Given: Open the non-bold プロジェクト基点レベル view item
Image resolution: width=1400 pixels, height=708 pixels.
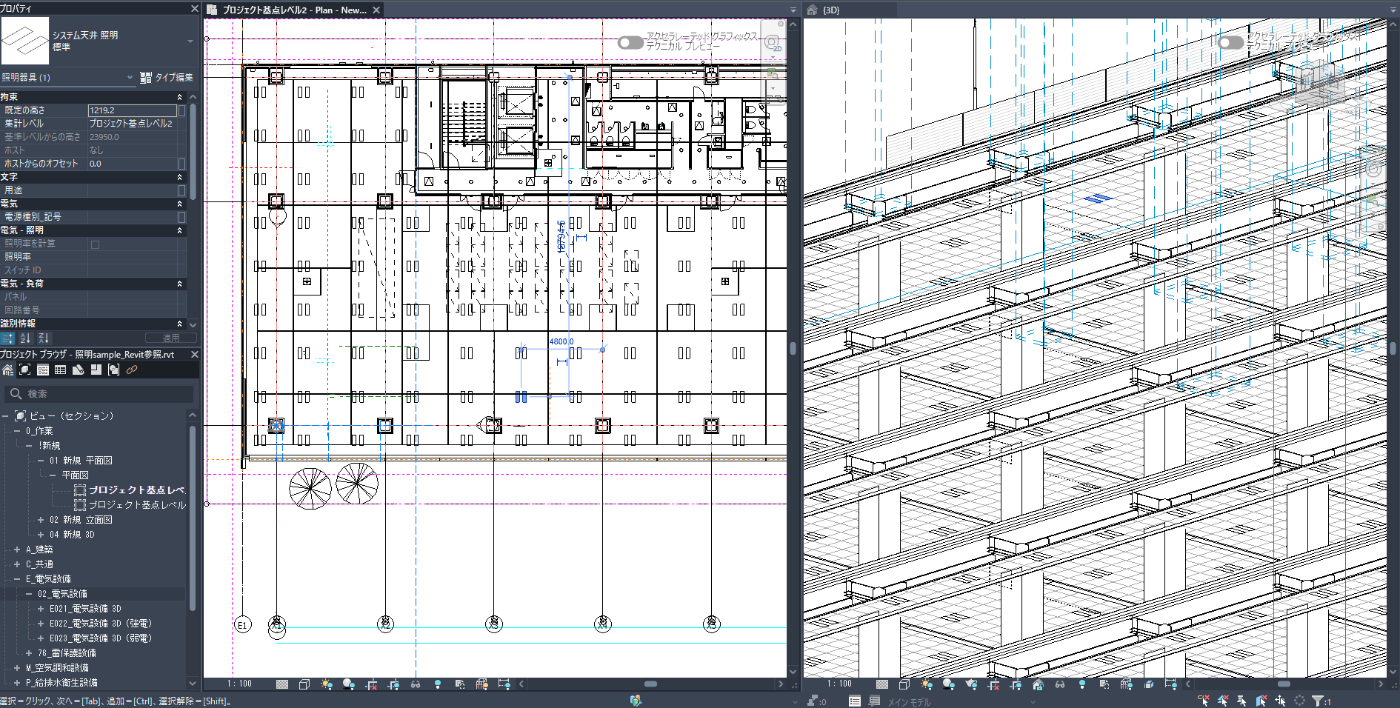Looking at the screenshot, I should 137,505.
